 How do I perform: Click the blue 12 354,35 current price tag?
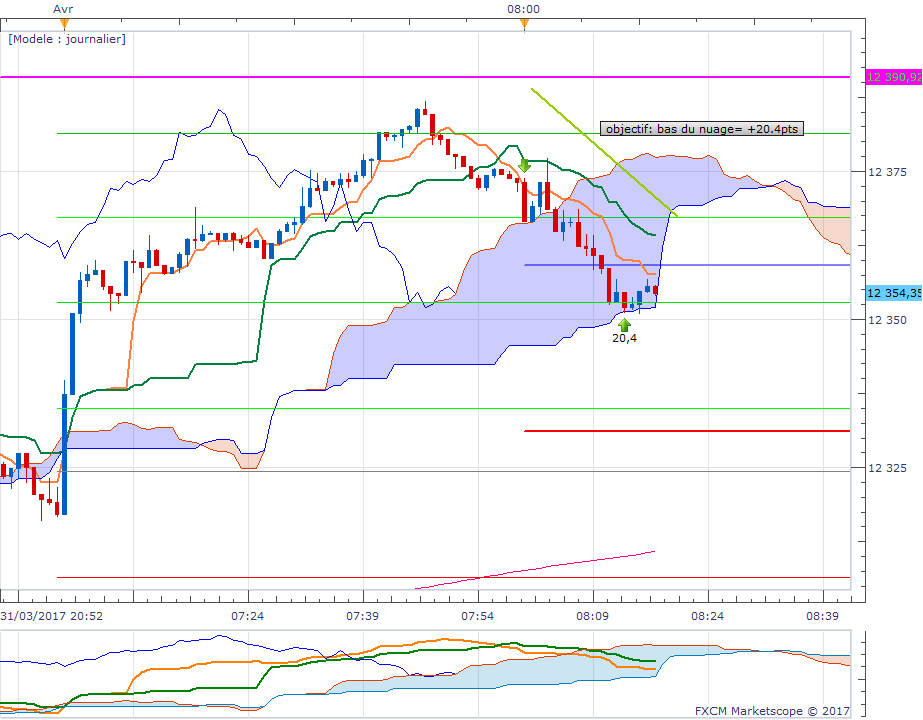(x=894, y=293)
